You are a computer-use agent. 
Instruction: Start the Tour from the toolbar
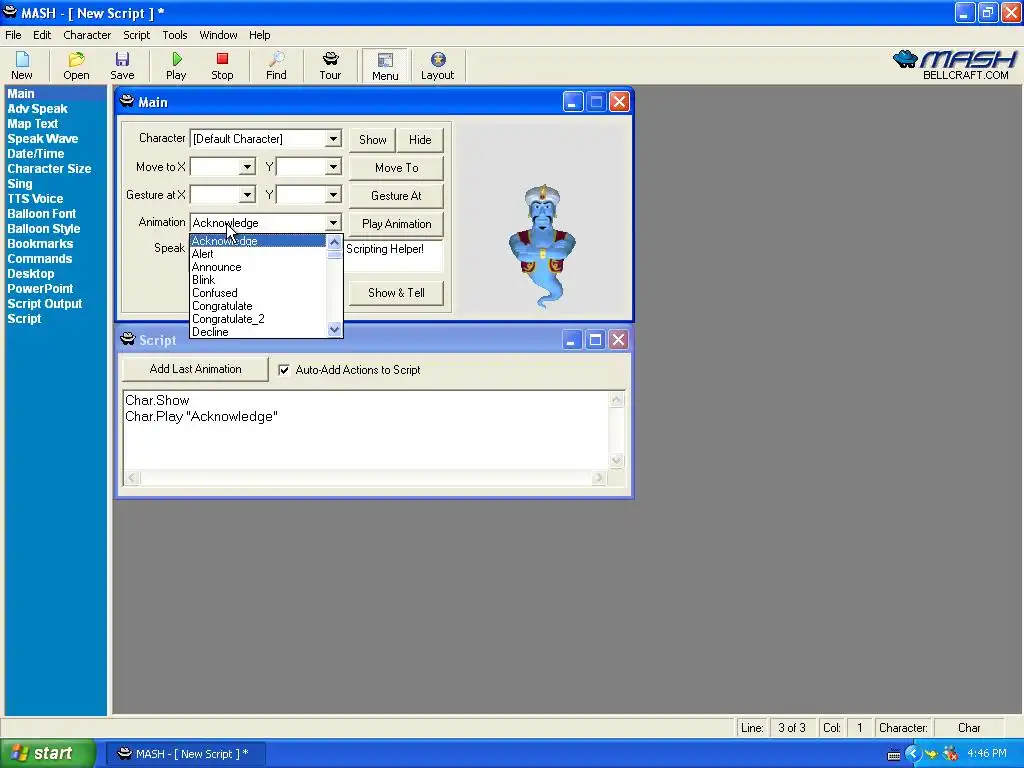click(x=330, y=66)
